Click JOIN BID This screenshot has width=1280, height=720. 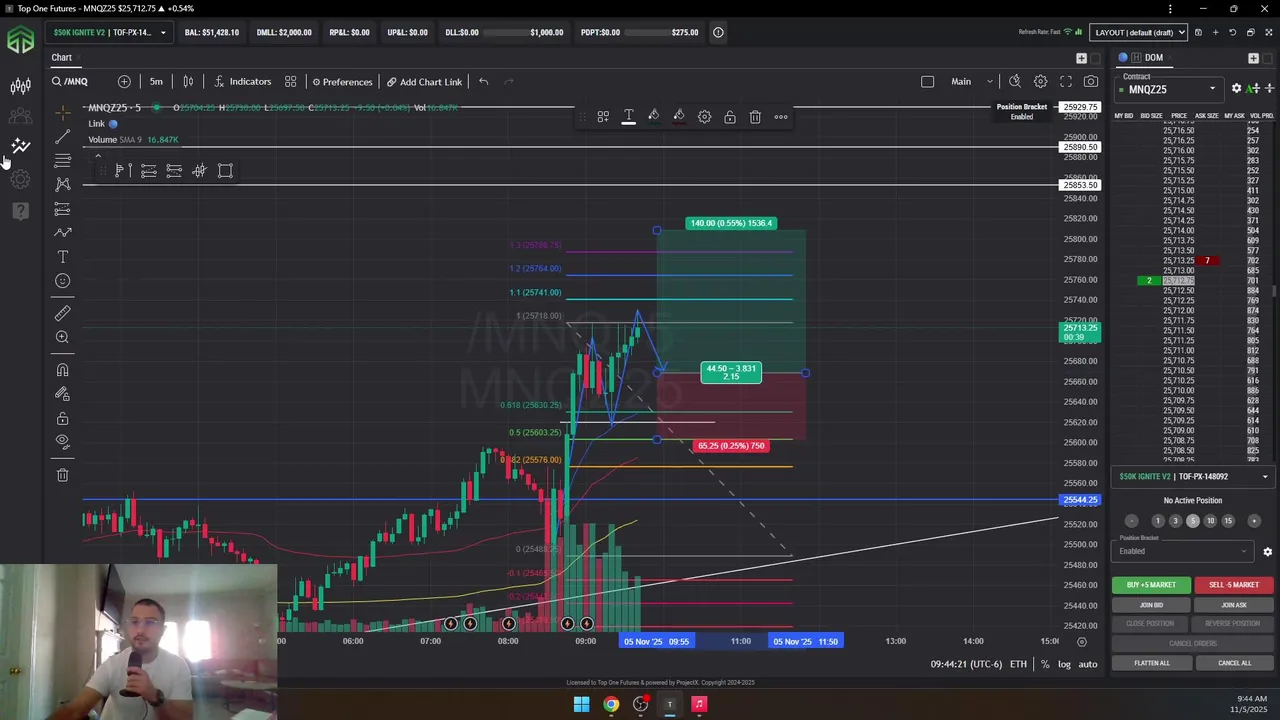1151,605
